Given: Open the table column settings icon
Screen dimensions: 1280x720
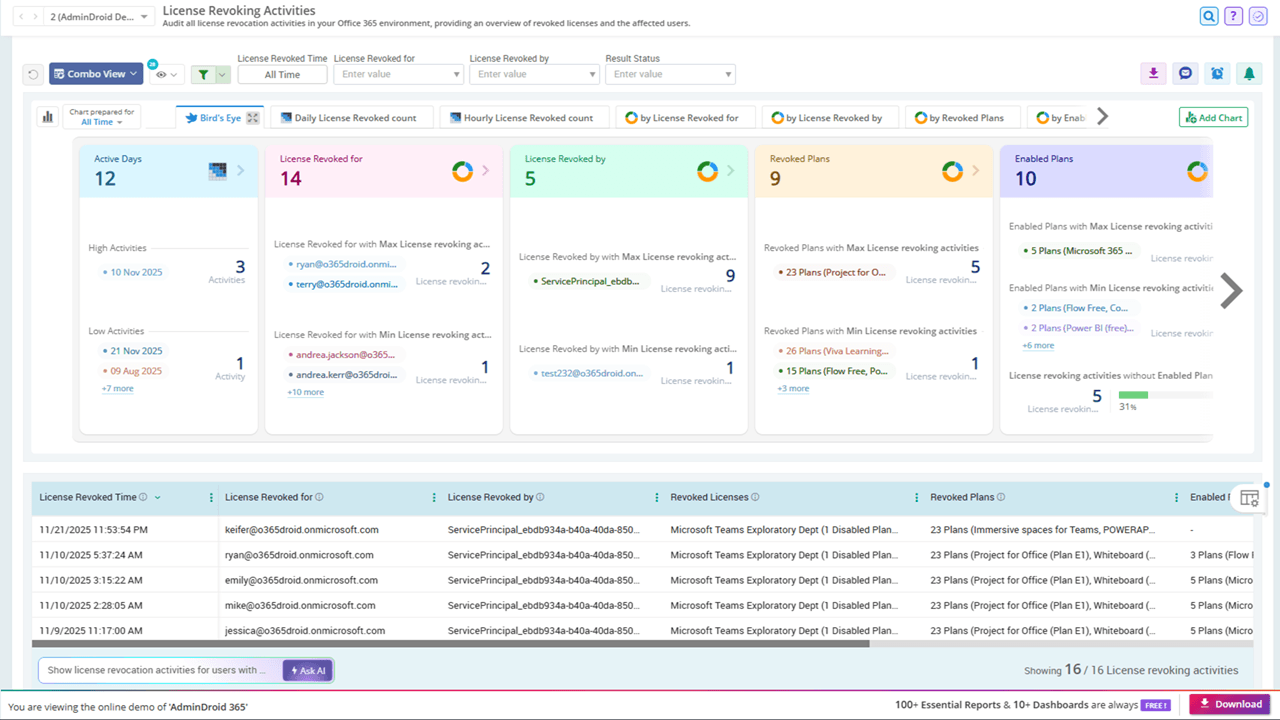Looking at the screenshot, I should (1249, 497).
